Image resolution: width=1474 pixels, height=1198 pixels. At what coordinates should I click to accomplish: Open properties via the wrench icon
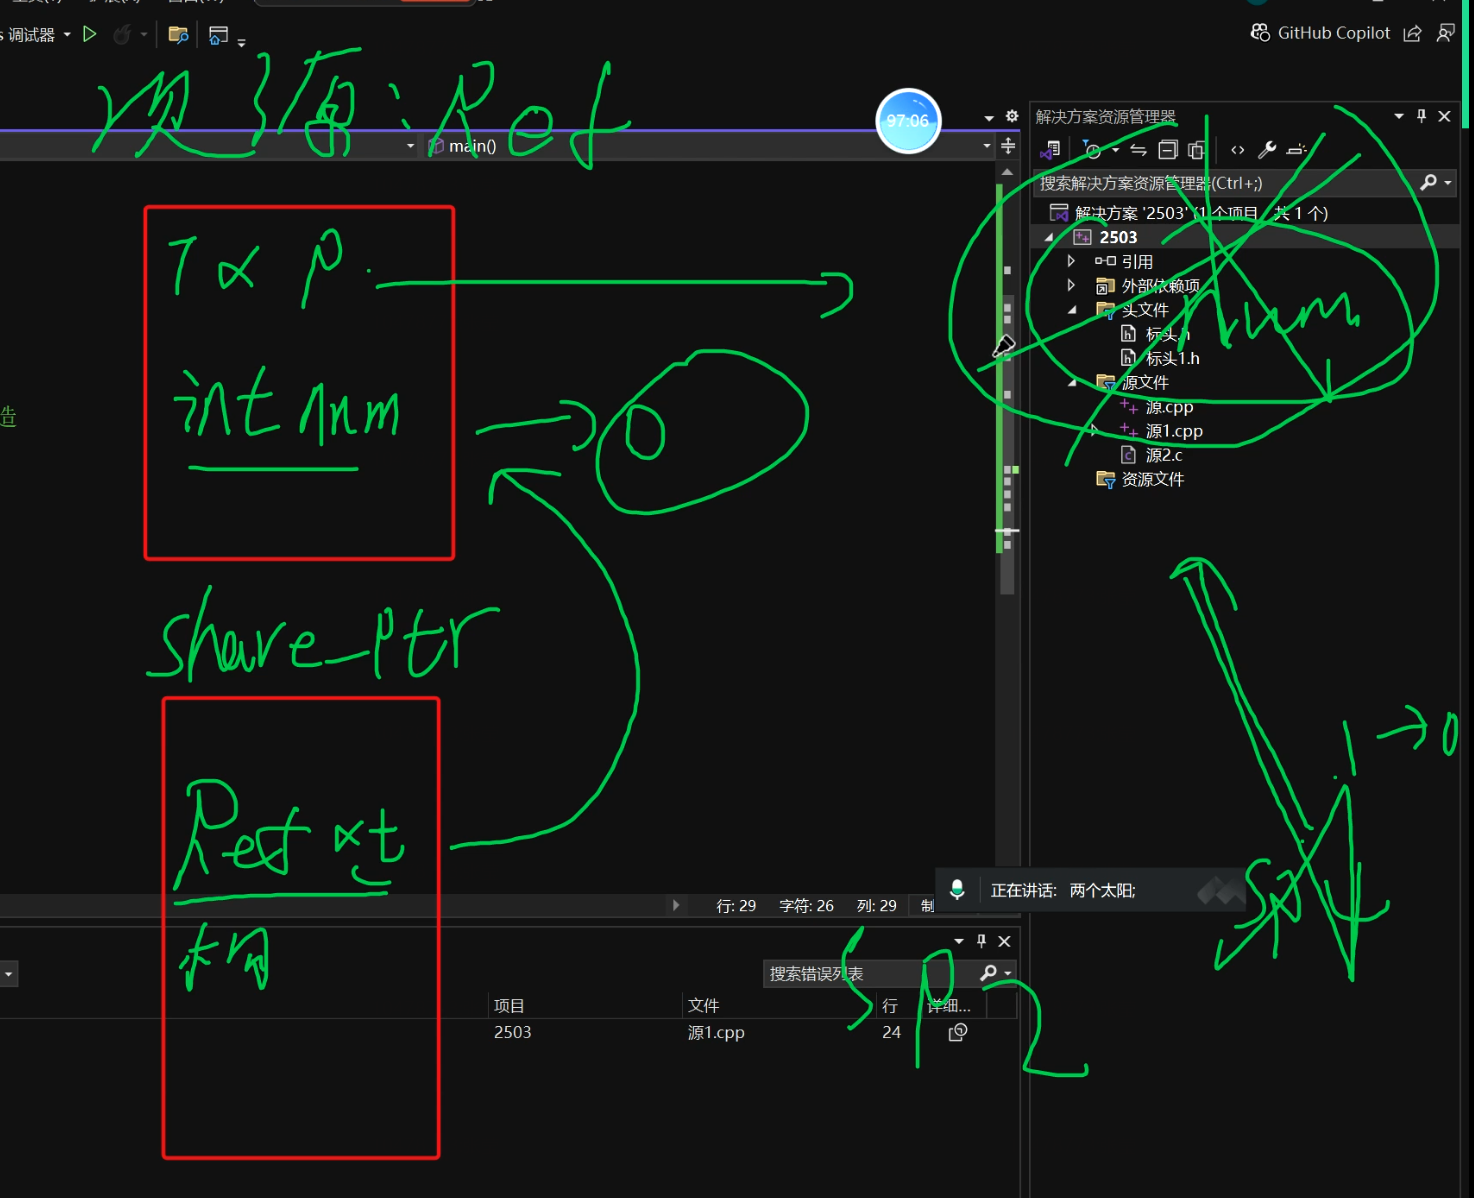point(1266,150)
